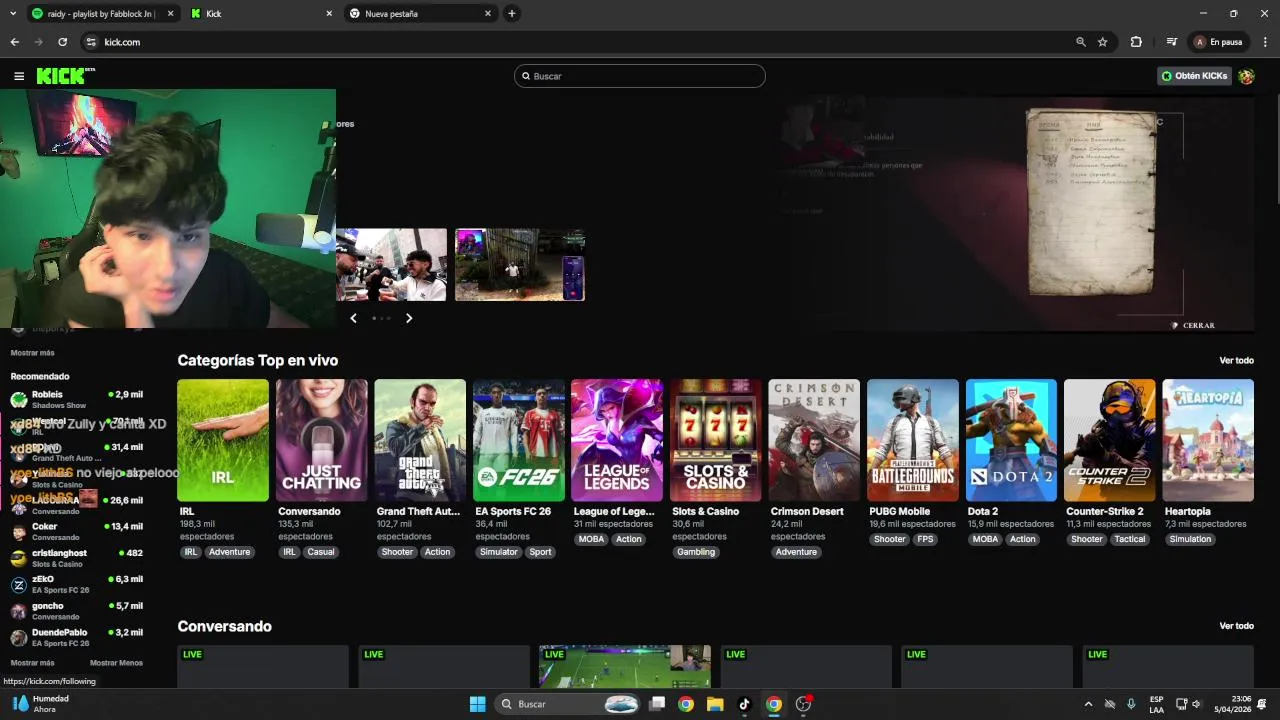
Task: Open TikTok from the taskbar
Action: click(744, 704)
